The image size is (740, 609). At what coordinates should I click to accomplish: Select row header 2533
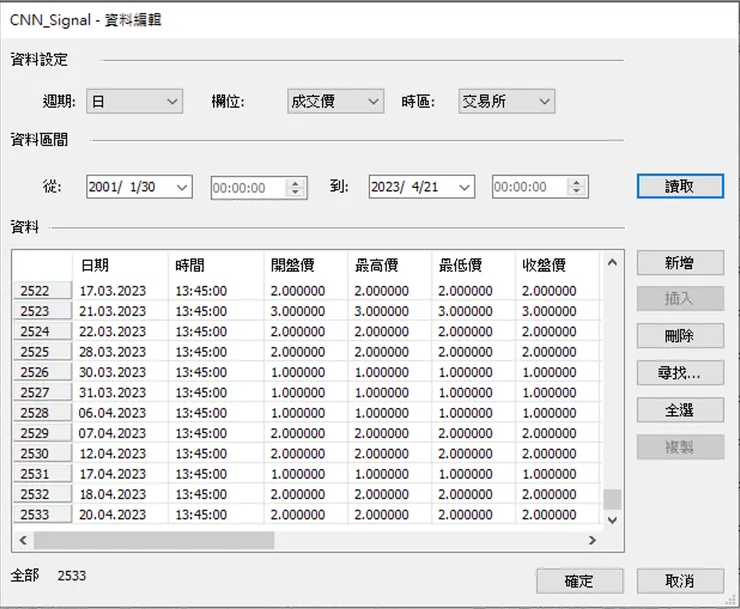42,514
